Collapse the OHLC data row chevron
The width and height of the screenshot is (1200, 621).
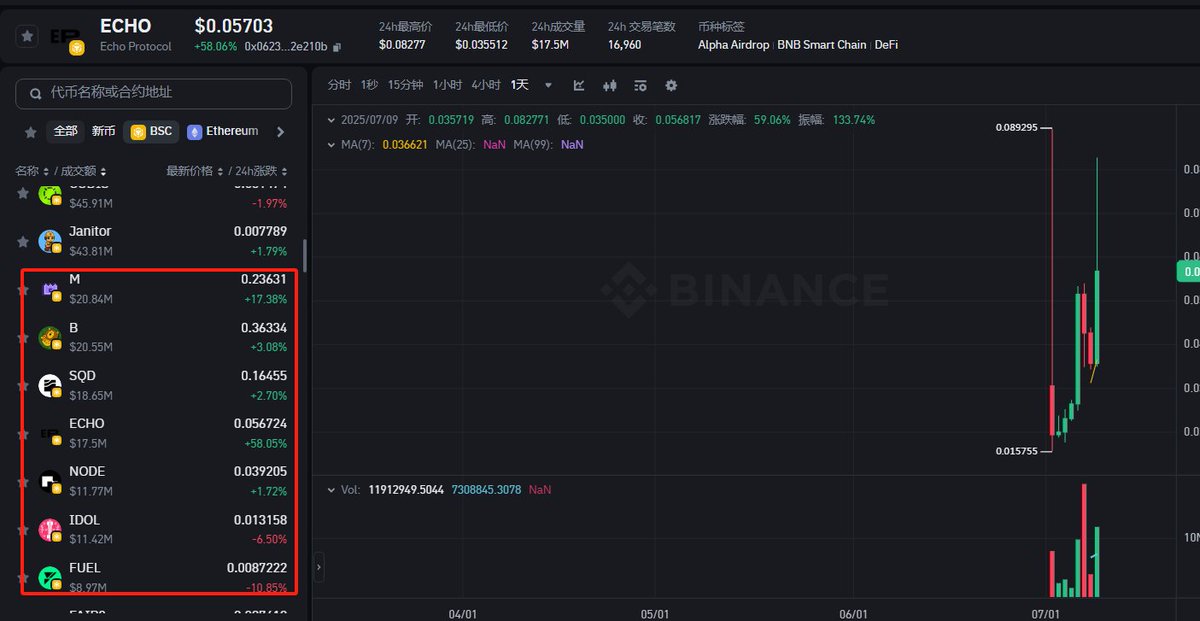(332, 120)
